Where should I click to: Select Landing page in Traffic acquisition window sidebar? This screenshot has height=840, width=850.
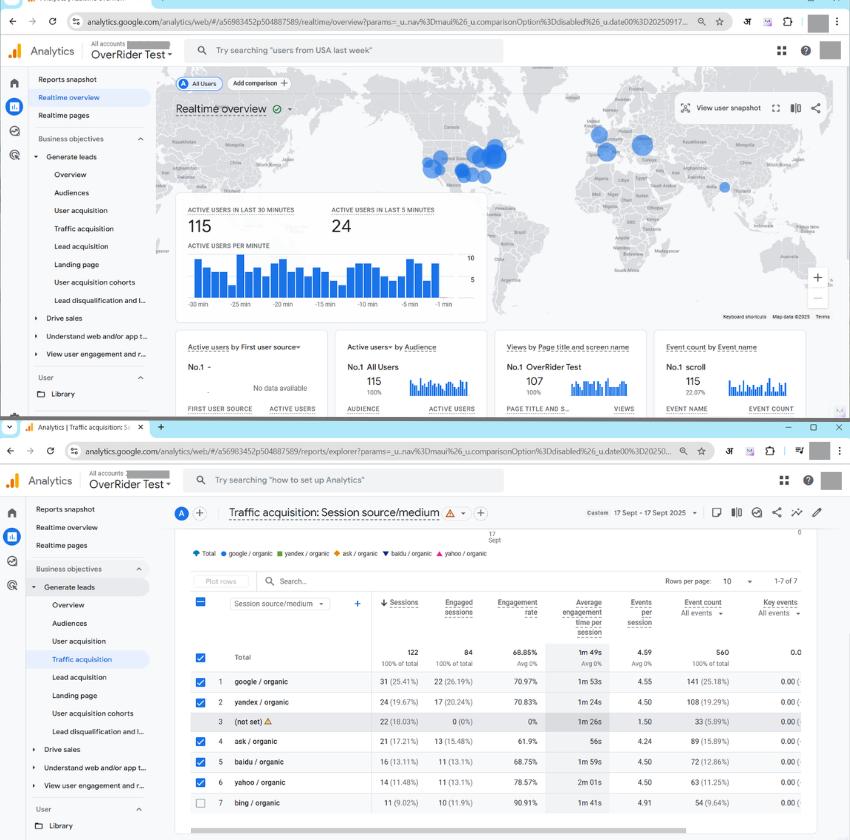[x=75, y=695]
